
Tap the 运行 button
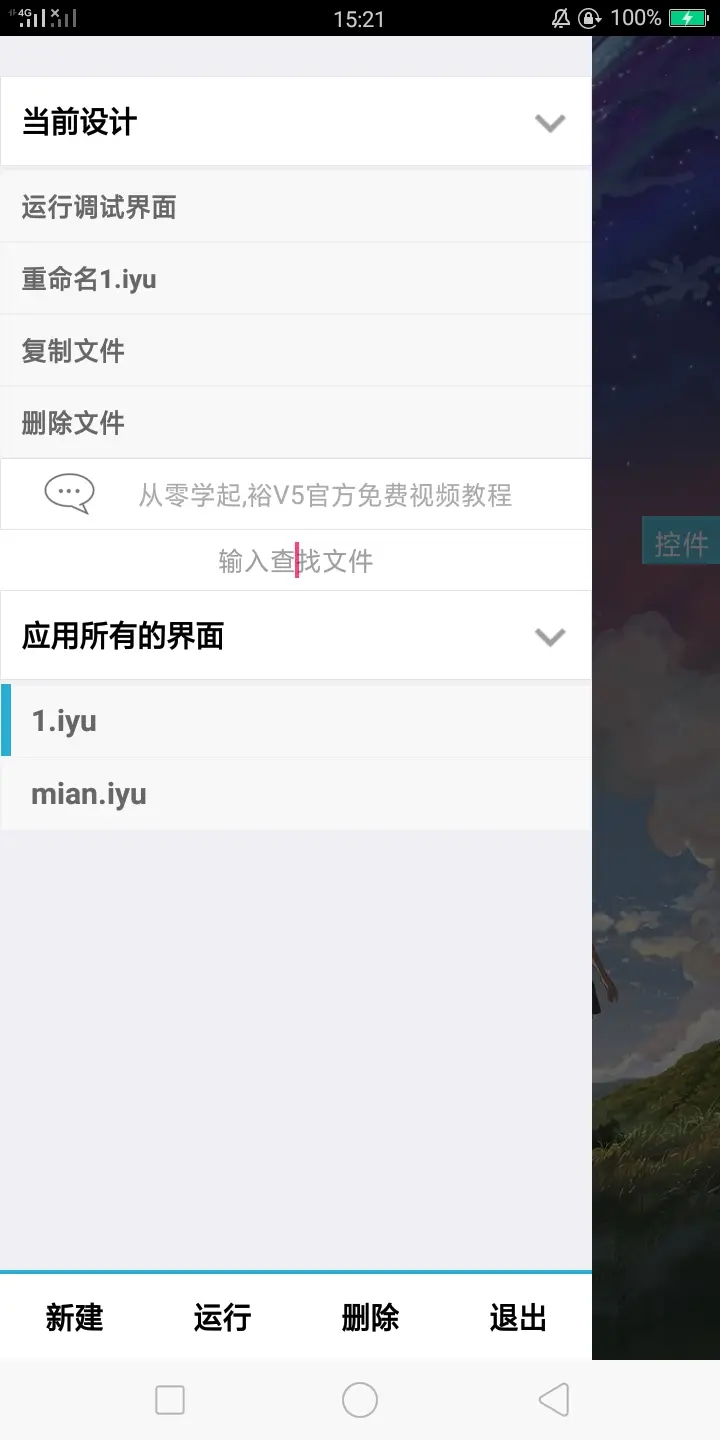click(222, 1318)
